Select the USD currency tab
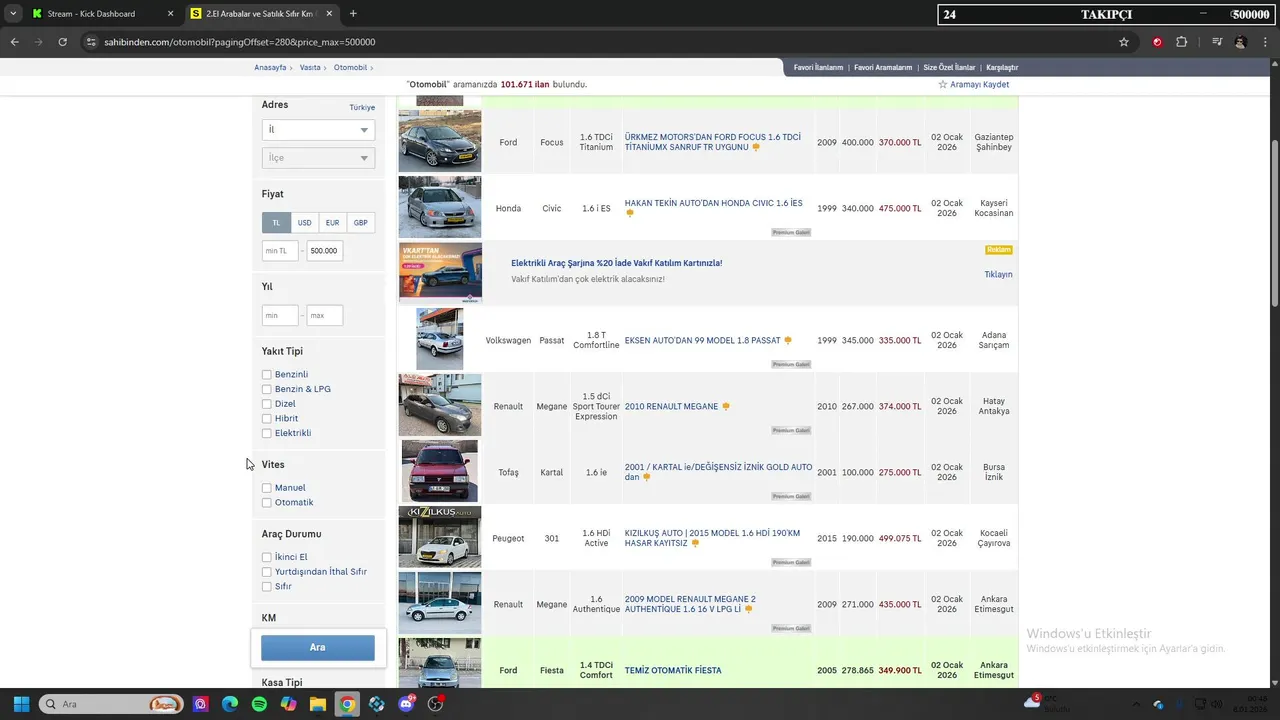The width and height of the screenshot is (1280, 720). click(x=304, y=223)
